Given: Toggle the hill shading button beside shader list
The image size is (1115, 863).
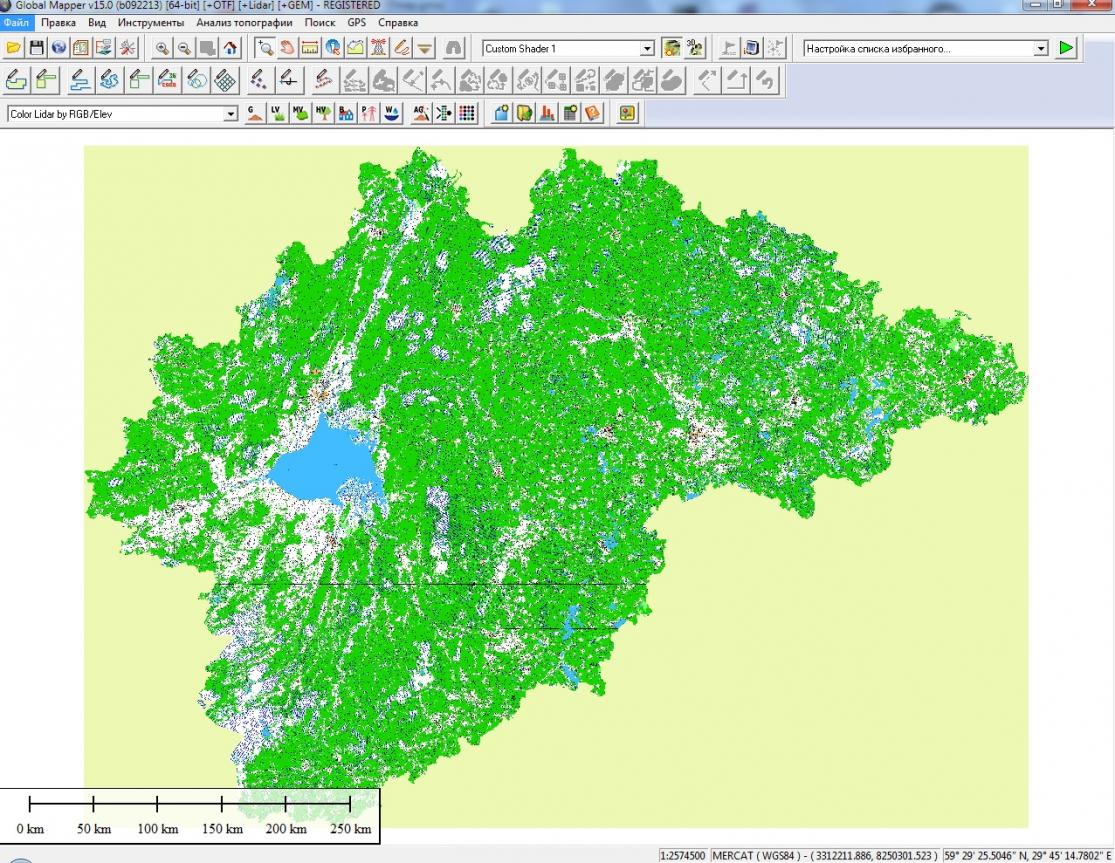Looking at the screenshot, I should coord(672,48).
